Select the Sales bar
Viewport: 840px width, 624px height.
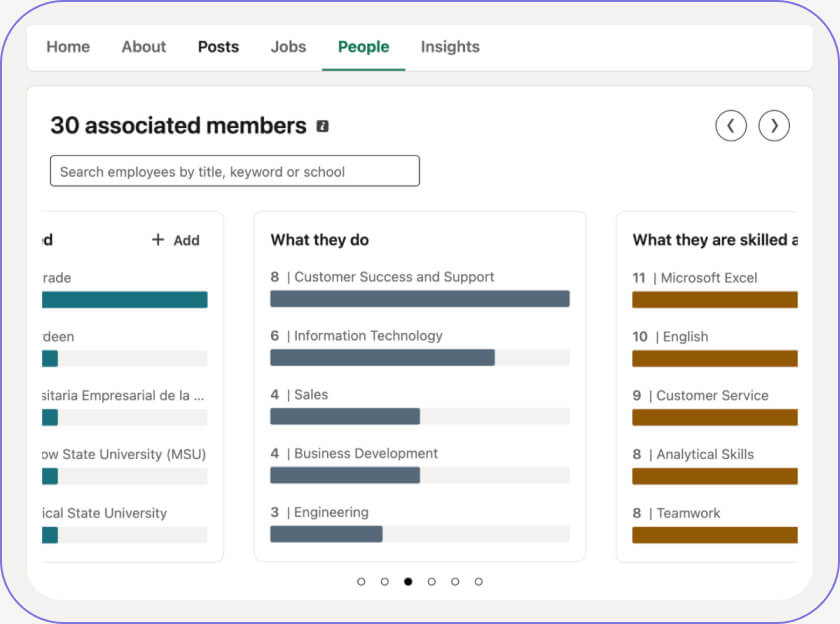pos(419,416)
